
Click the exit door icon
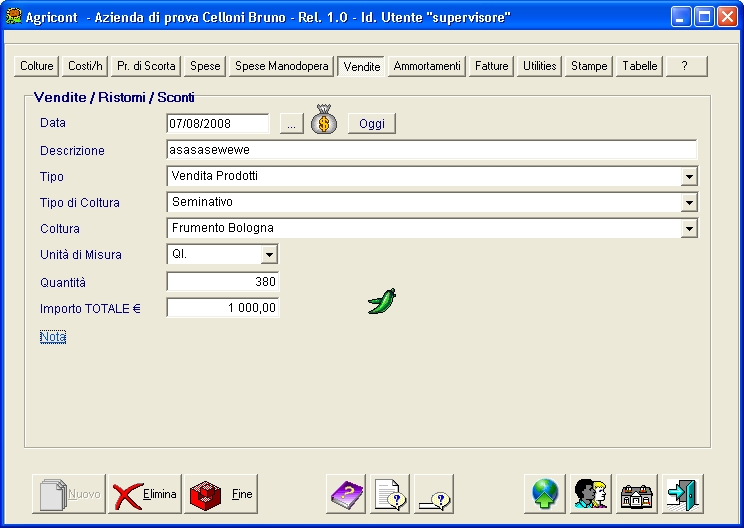pos(684,493)
